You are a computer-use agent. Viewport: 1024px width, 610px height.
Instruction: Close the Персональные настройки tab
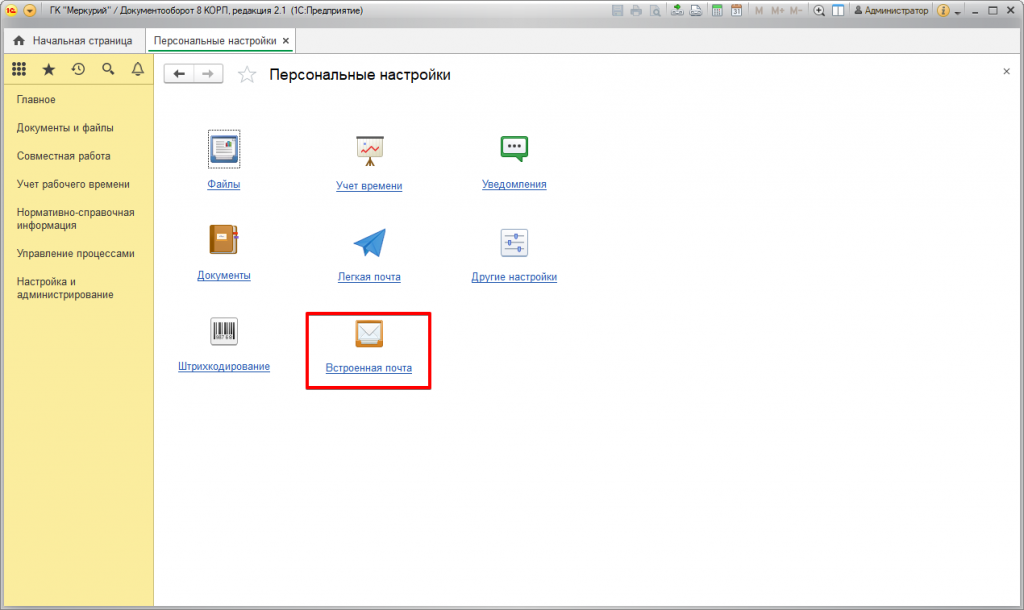tap(286, 41)
